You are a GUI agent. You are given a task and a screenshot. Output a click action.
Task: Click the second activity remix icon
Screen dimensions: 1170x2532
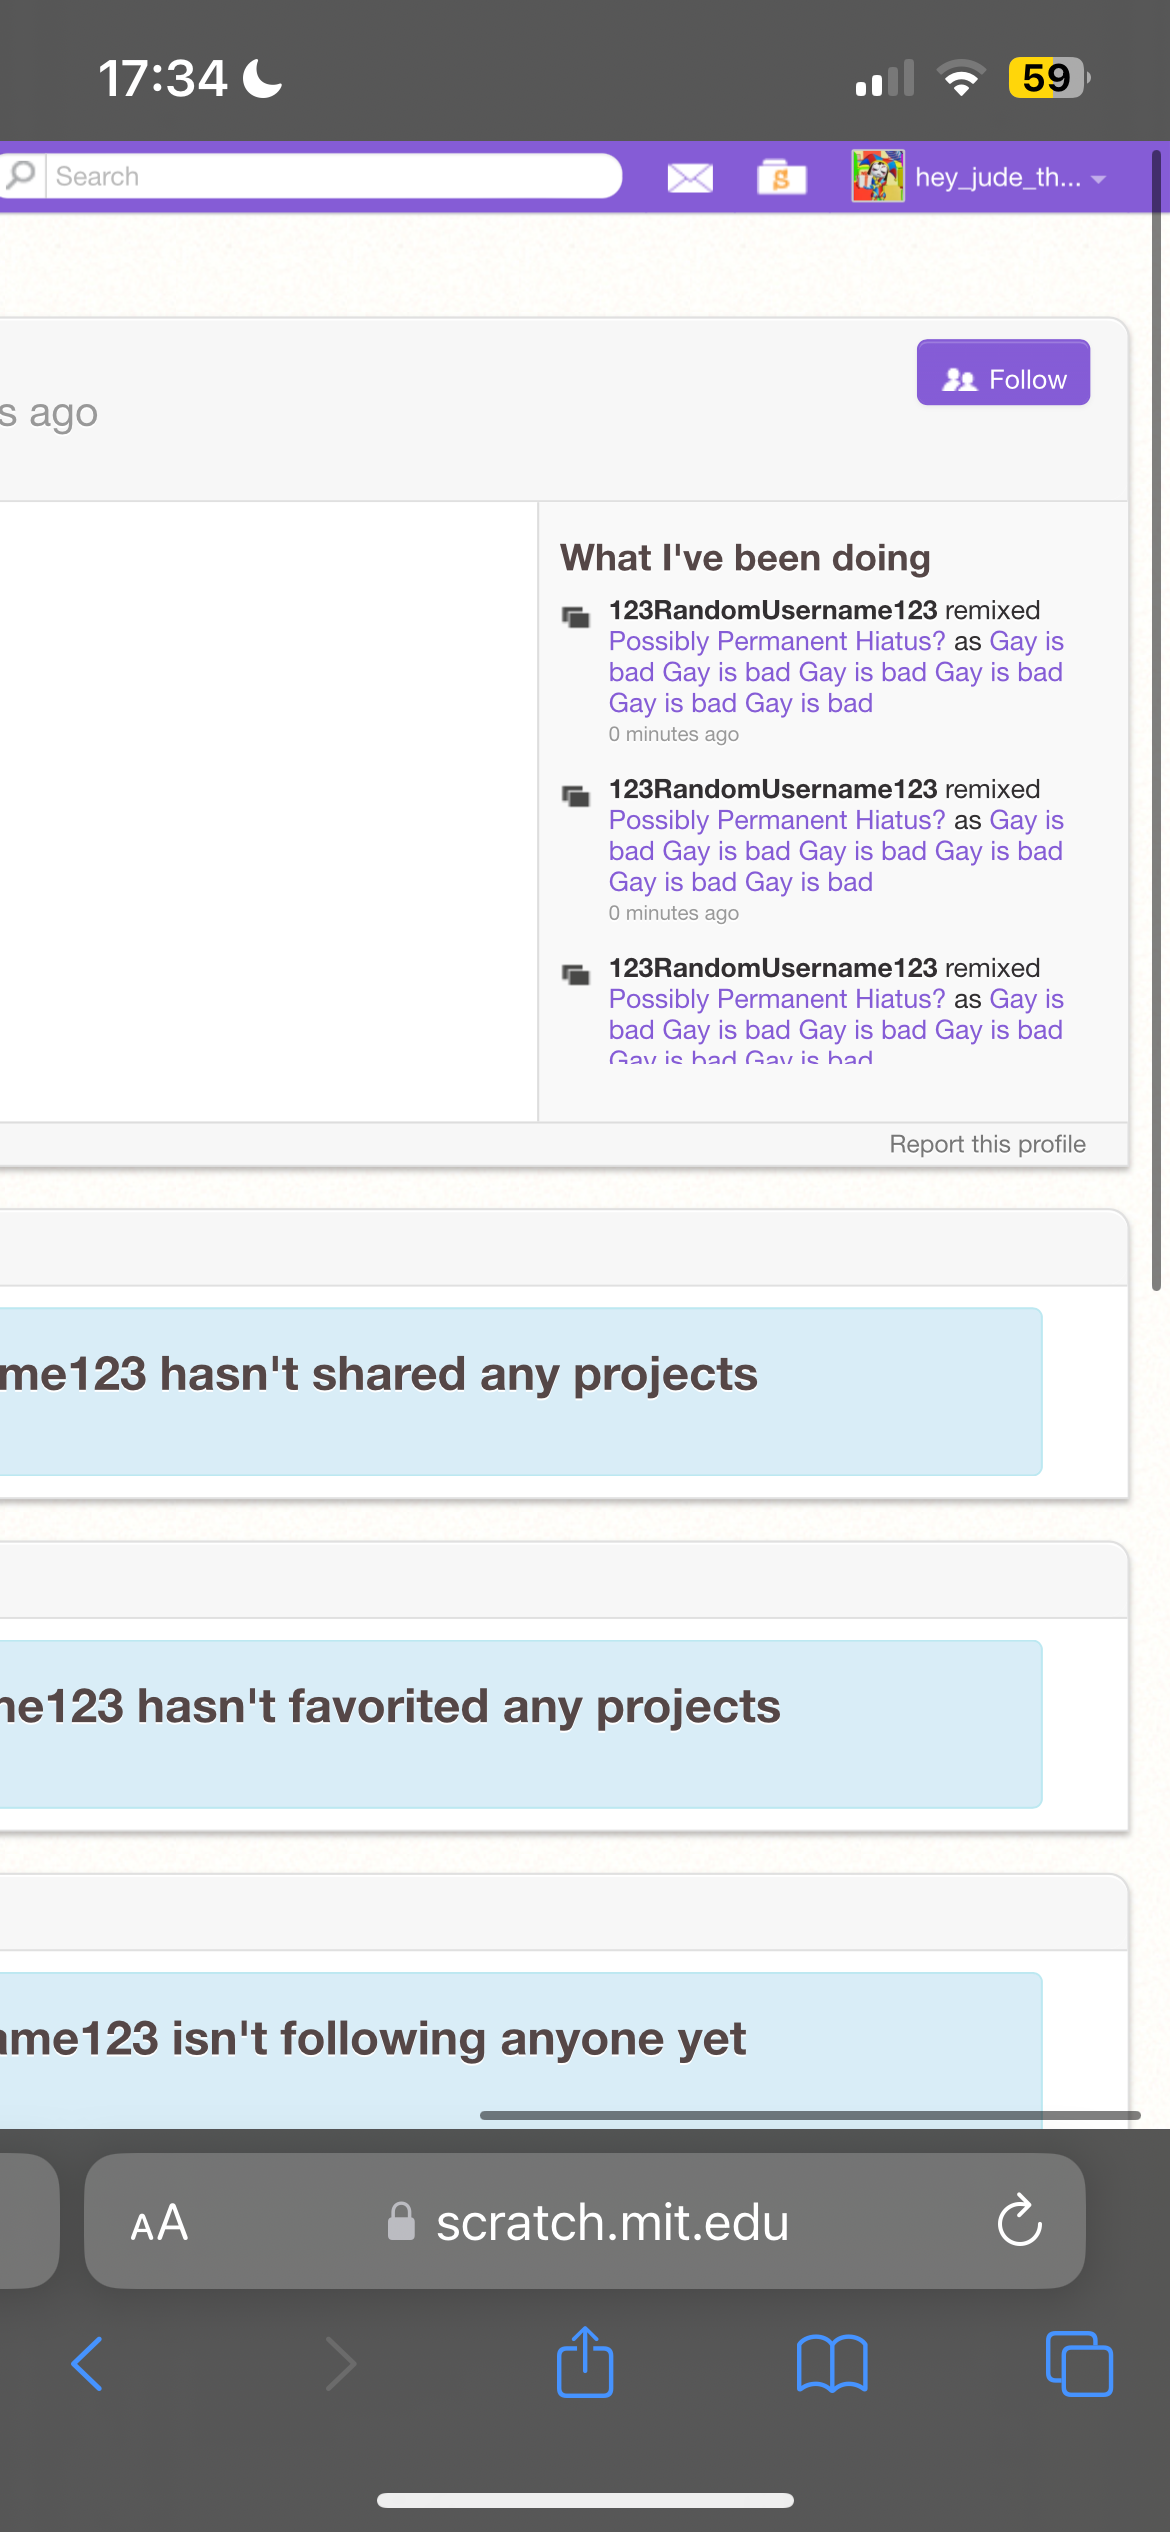click(x=576, y=796)
